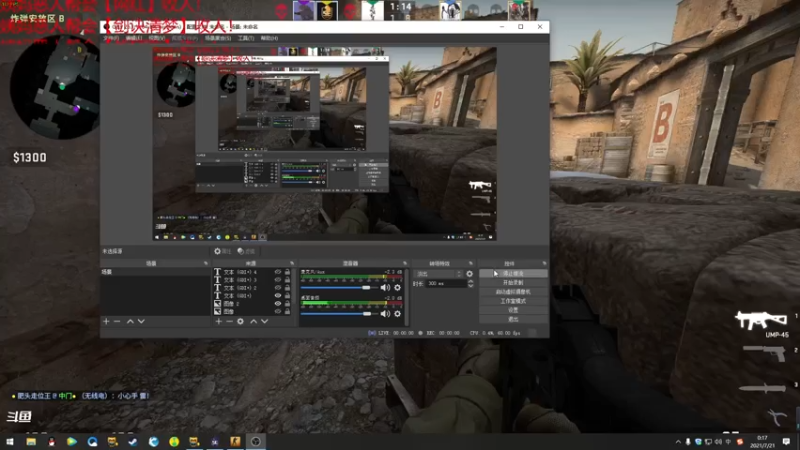Open the CS:GO taskbar icon
Viewport: 800px width, 450px height.
235,441
